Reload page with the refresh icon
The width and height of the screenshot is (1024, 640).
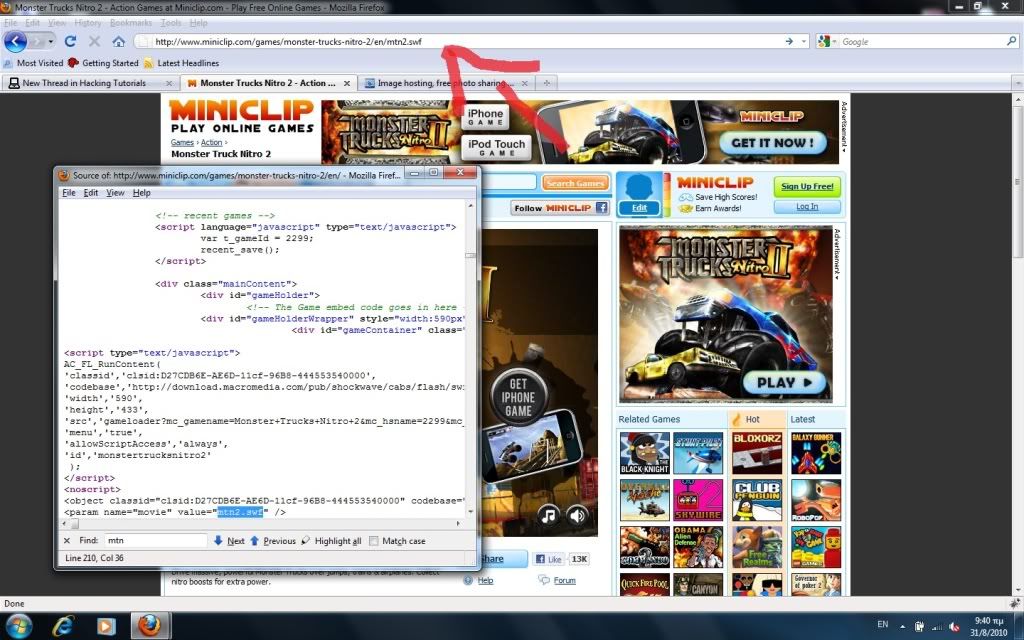click(71, 41)
